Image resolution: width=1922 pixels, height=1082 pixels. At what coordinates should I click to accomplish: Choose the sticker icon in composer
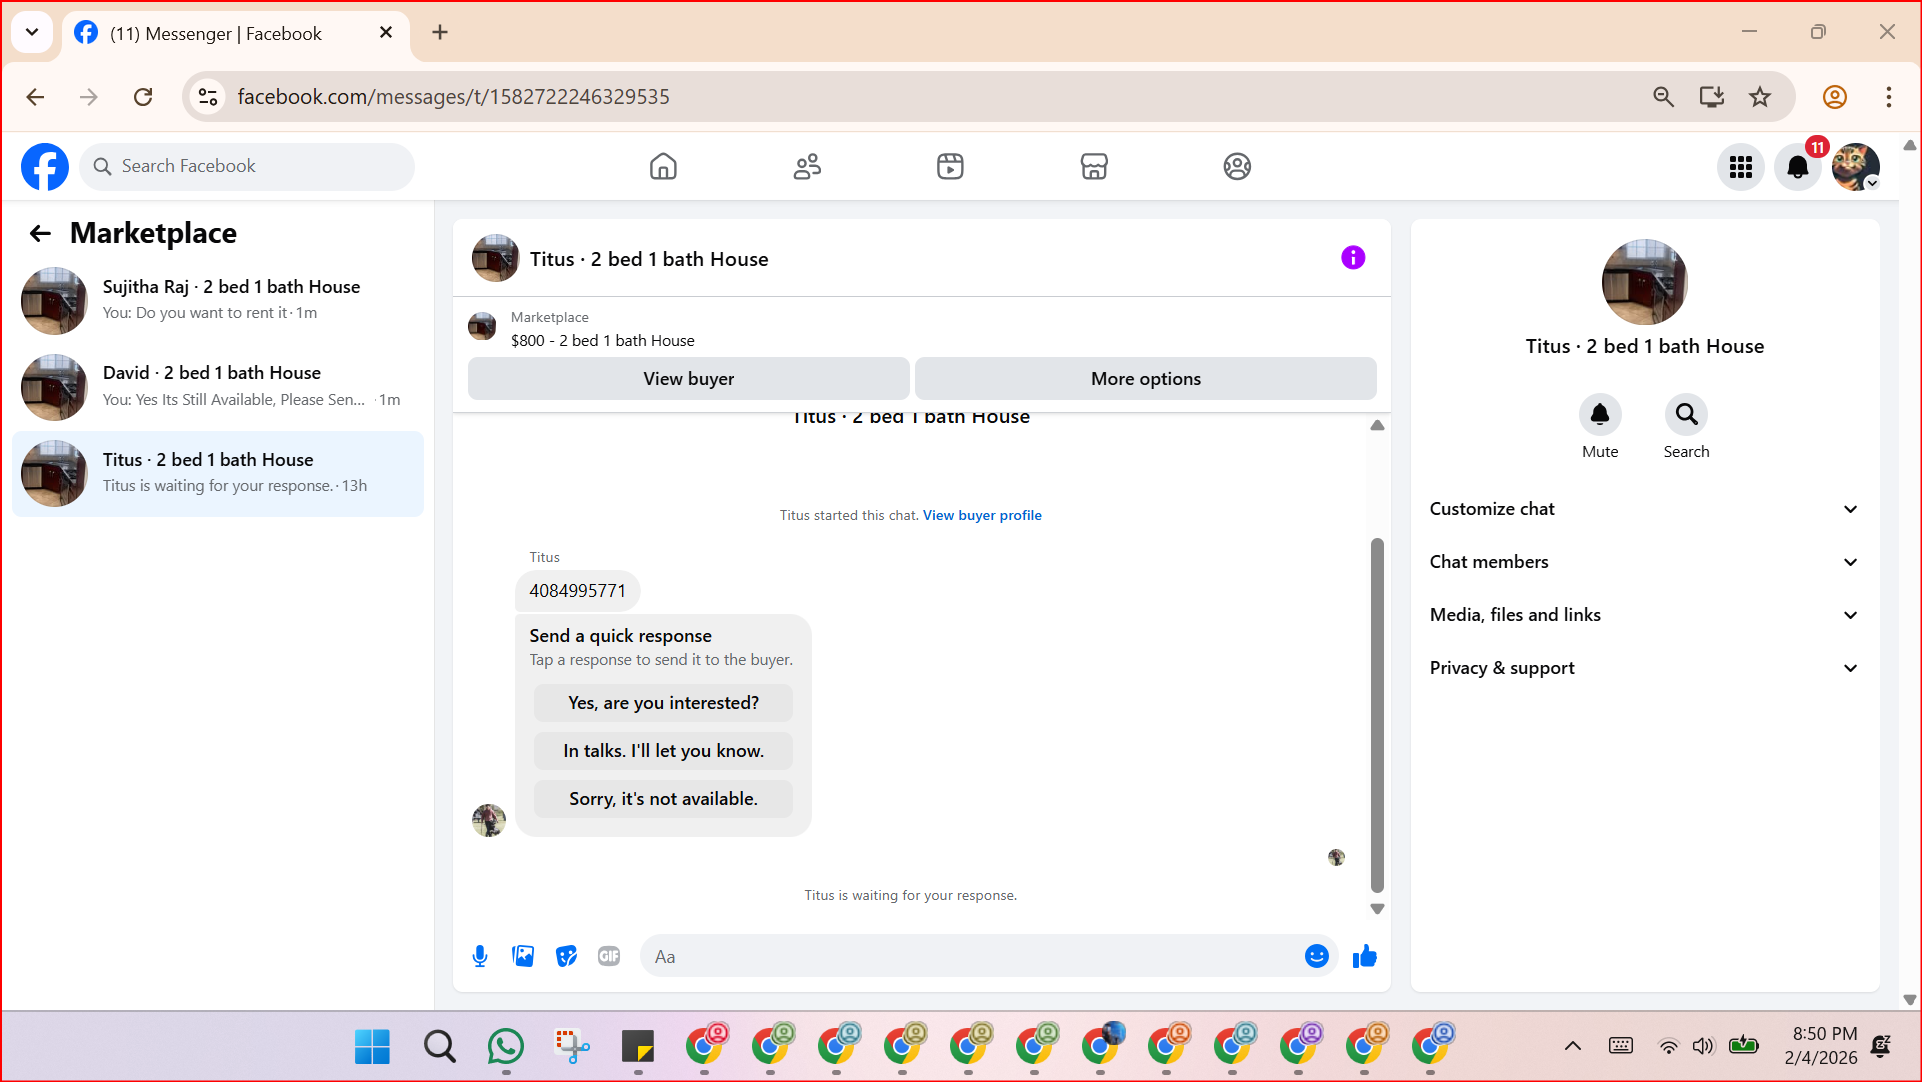[566, 956]
